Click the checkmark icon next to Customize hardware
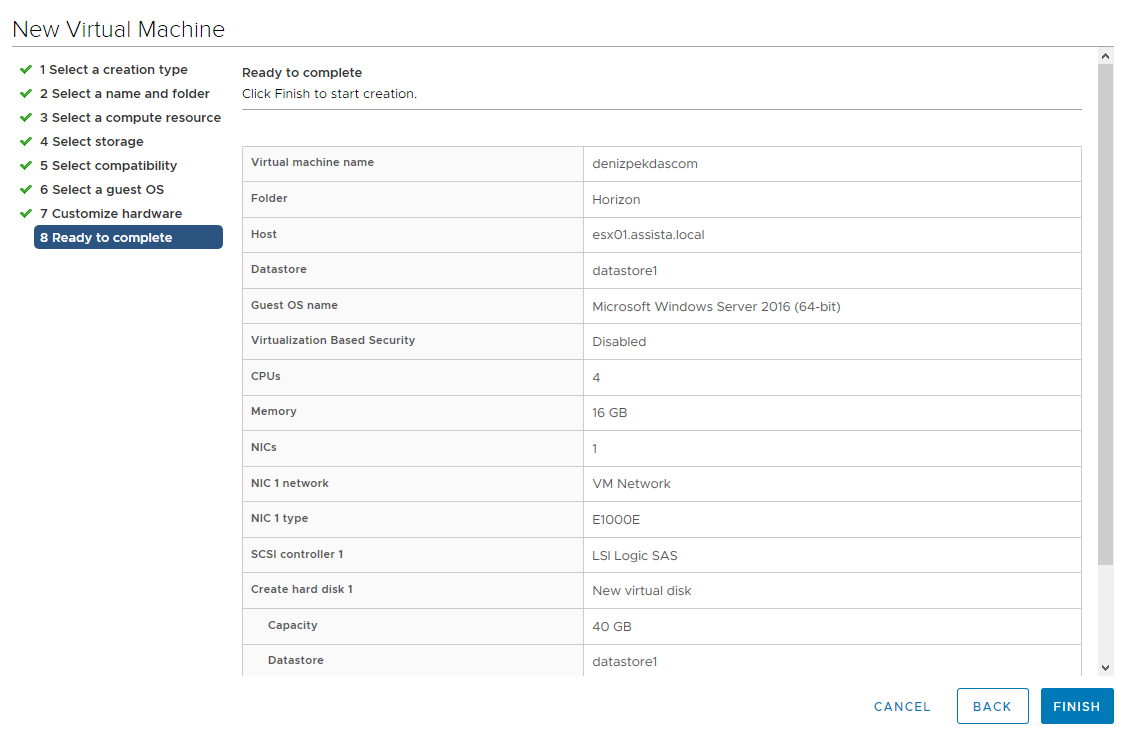The image size is (1129, 739). pyautogui.click(x=26, y=213)
